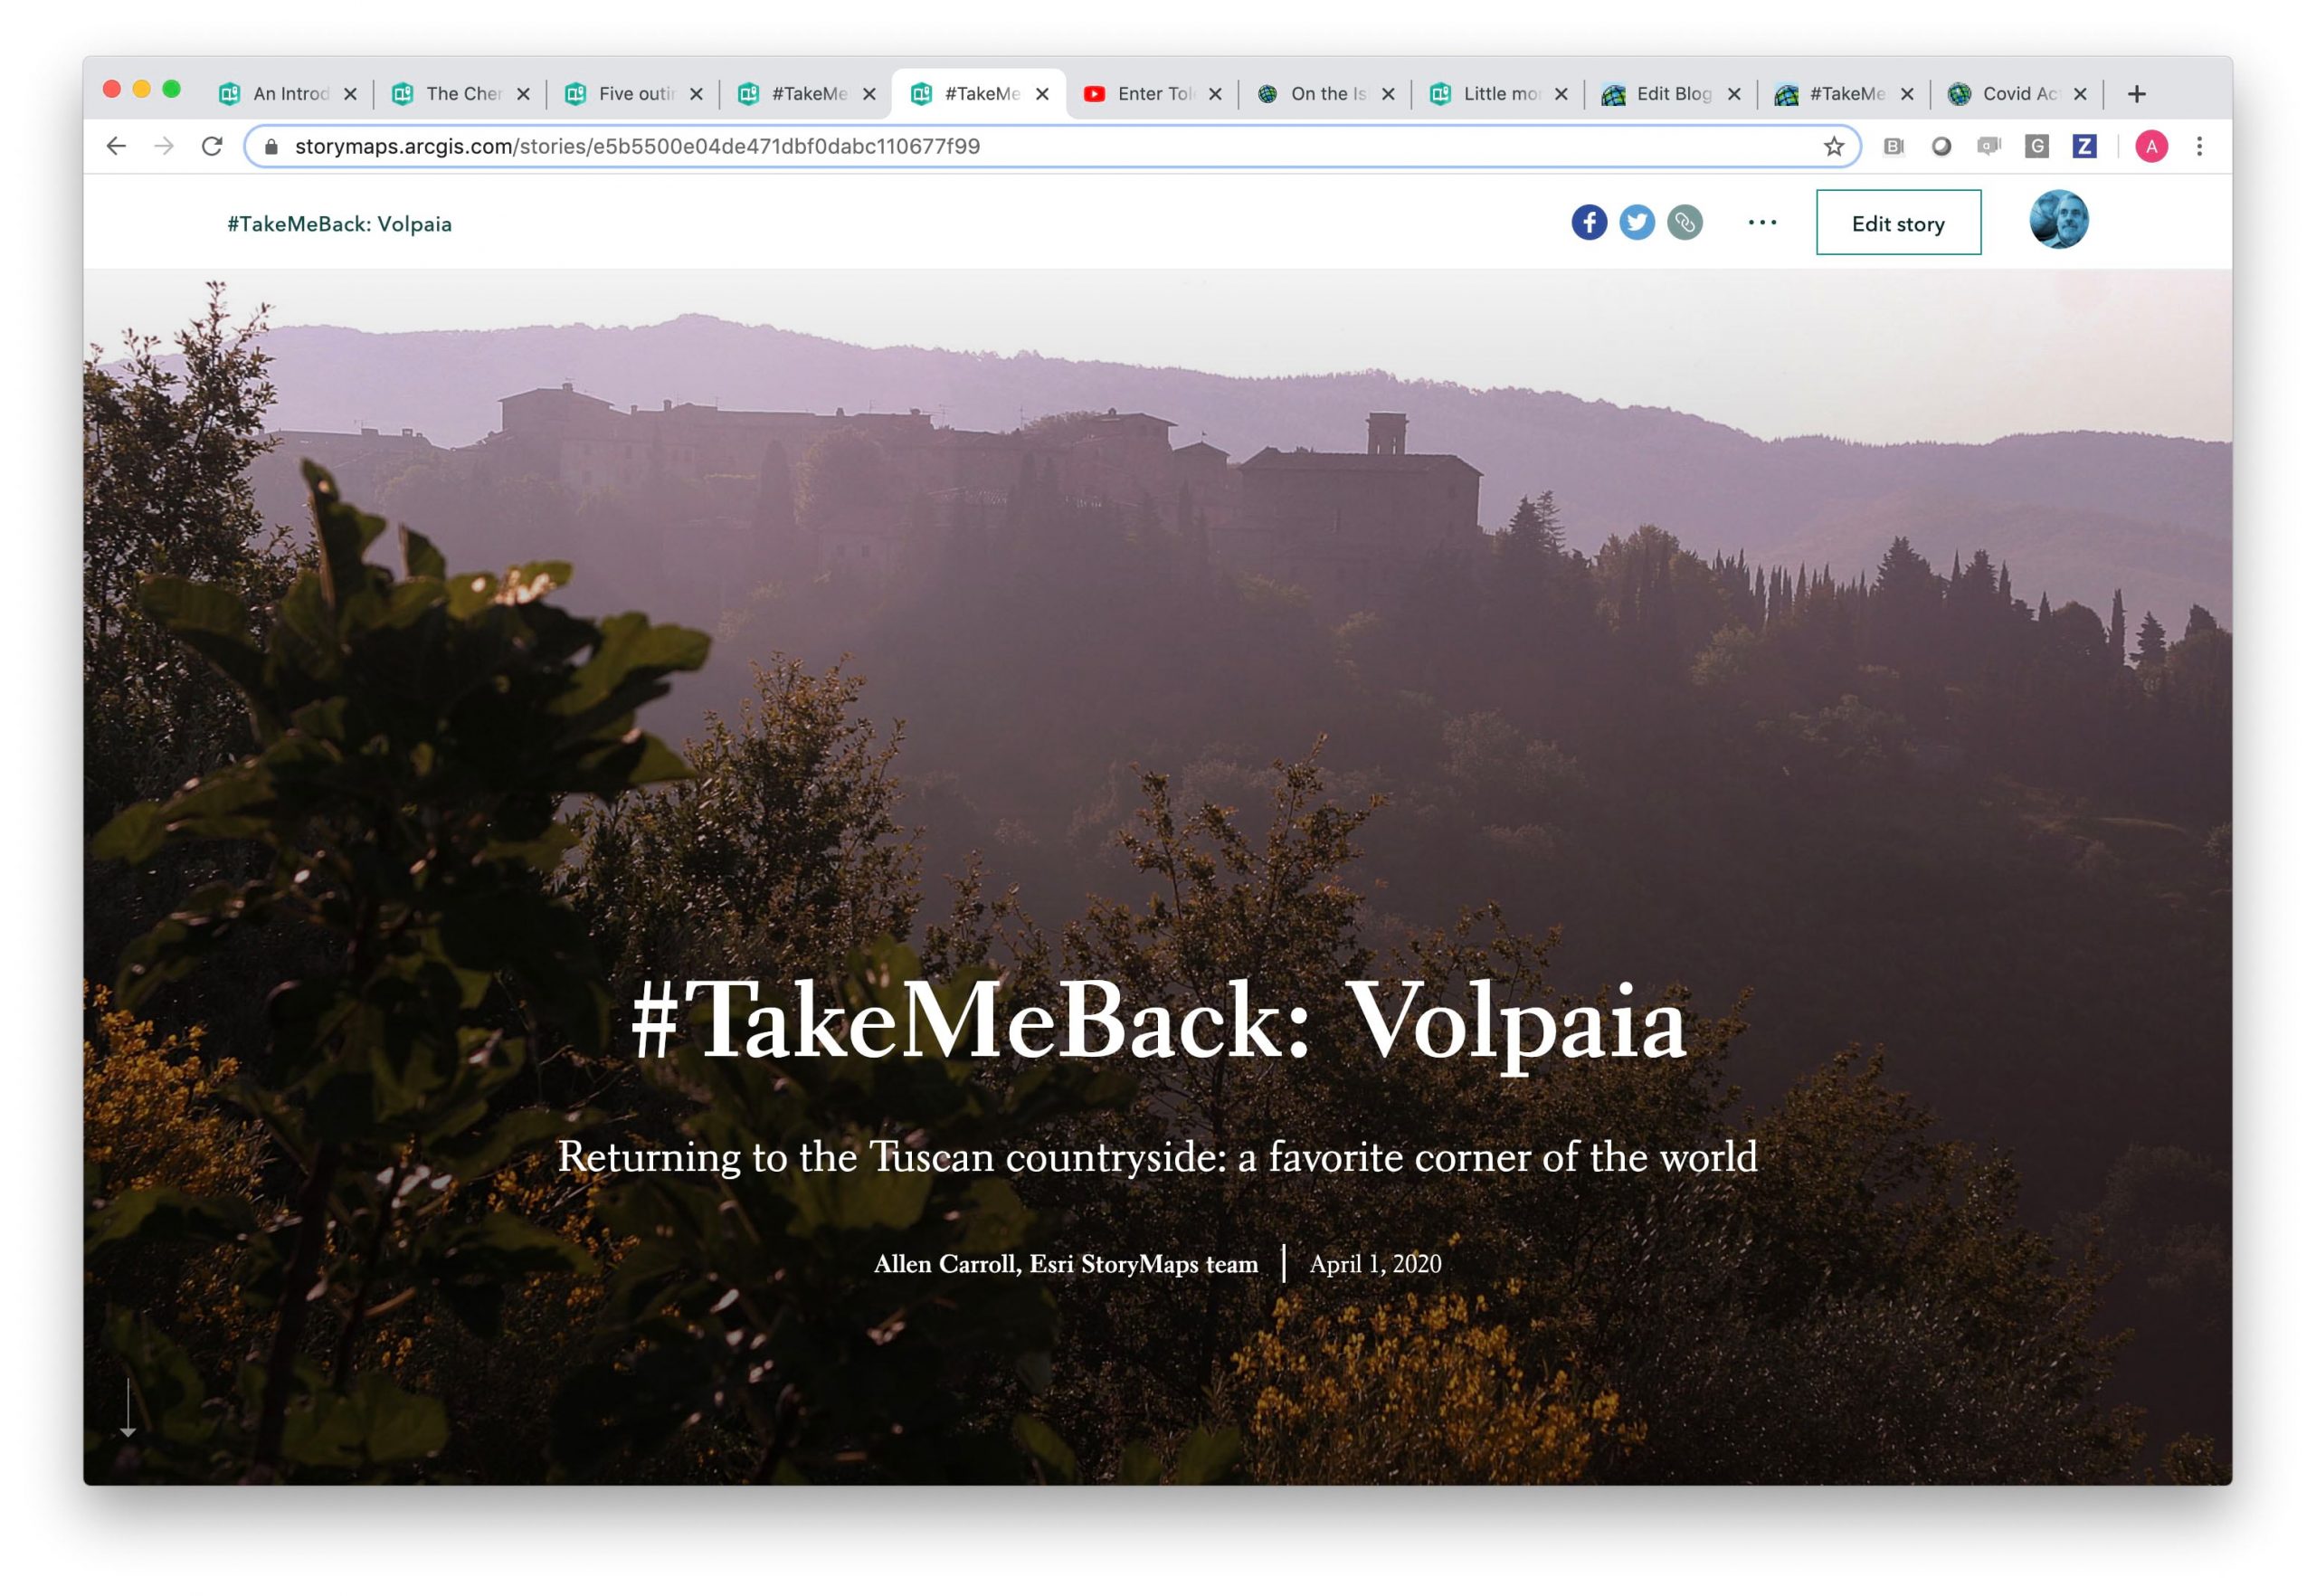The height and width of the screenshot is (1596, 2316).
Task: Reload the current page
Action: pyautogui.click(x=212, y=146)
